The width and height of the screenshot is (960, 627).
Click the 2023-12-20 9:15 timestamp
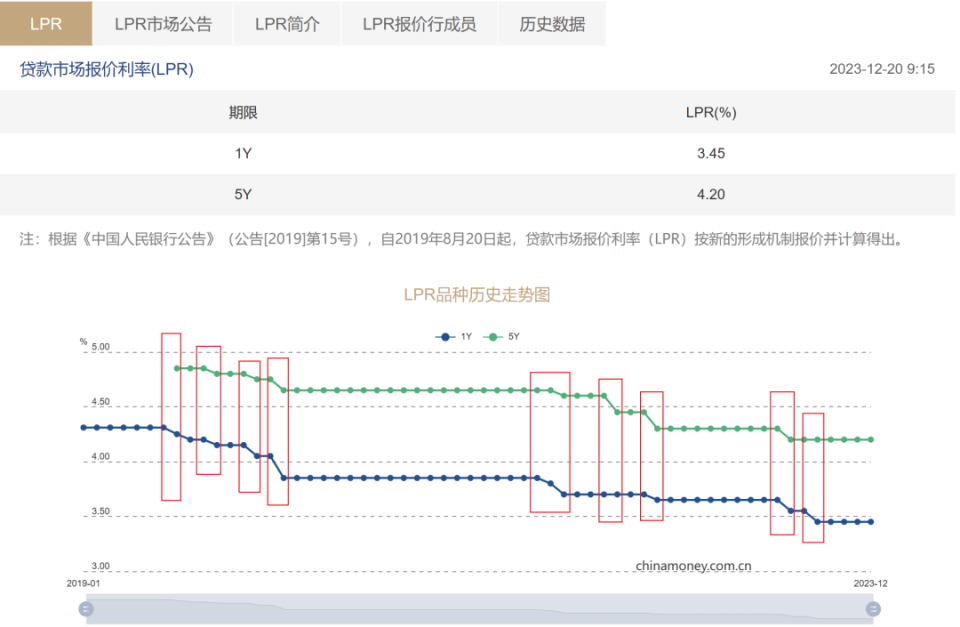(x=882, y=69)
